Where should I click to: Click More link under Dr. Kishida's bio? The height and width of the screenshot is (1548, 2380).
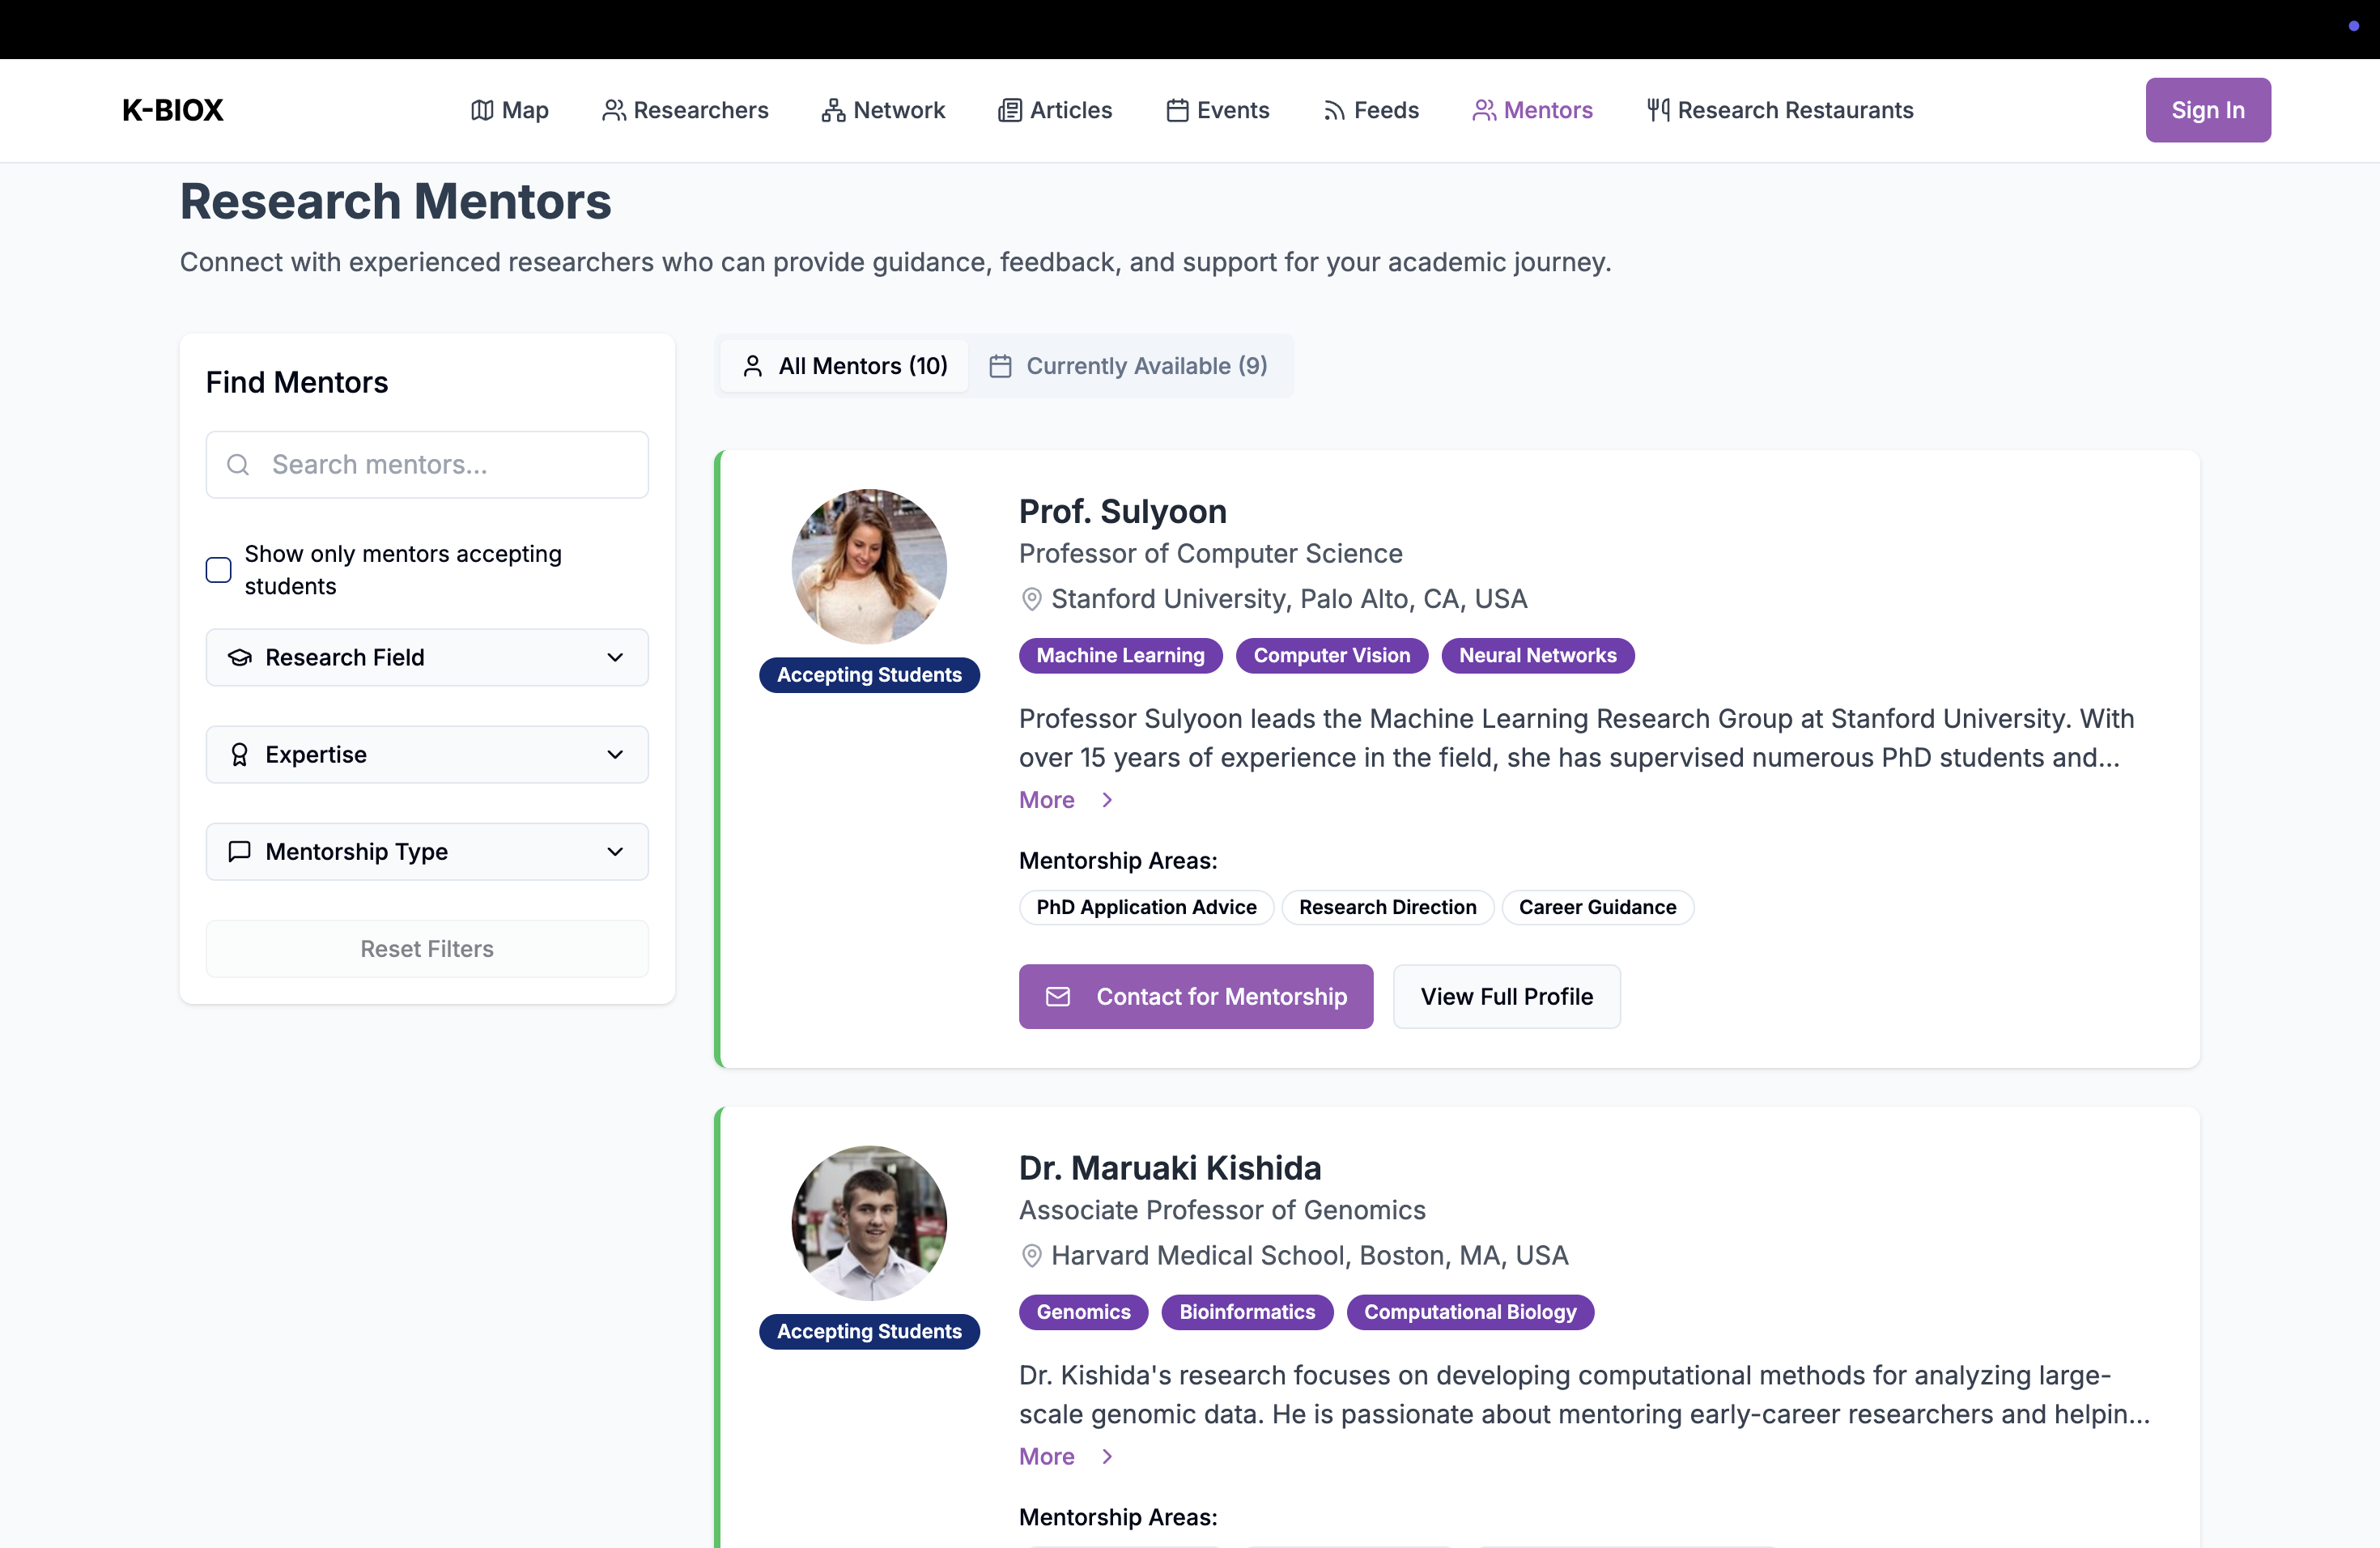(1047, 1456)
